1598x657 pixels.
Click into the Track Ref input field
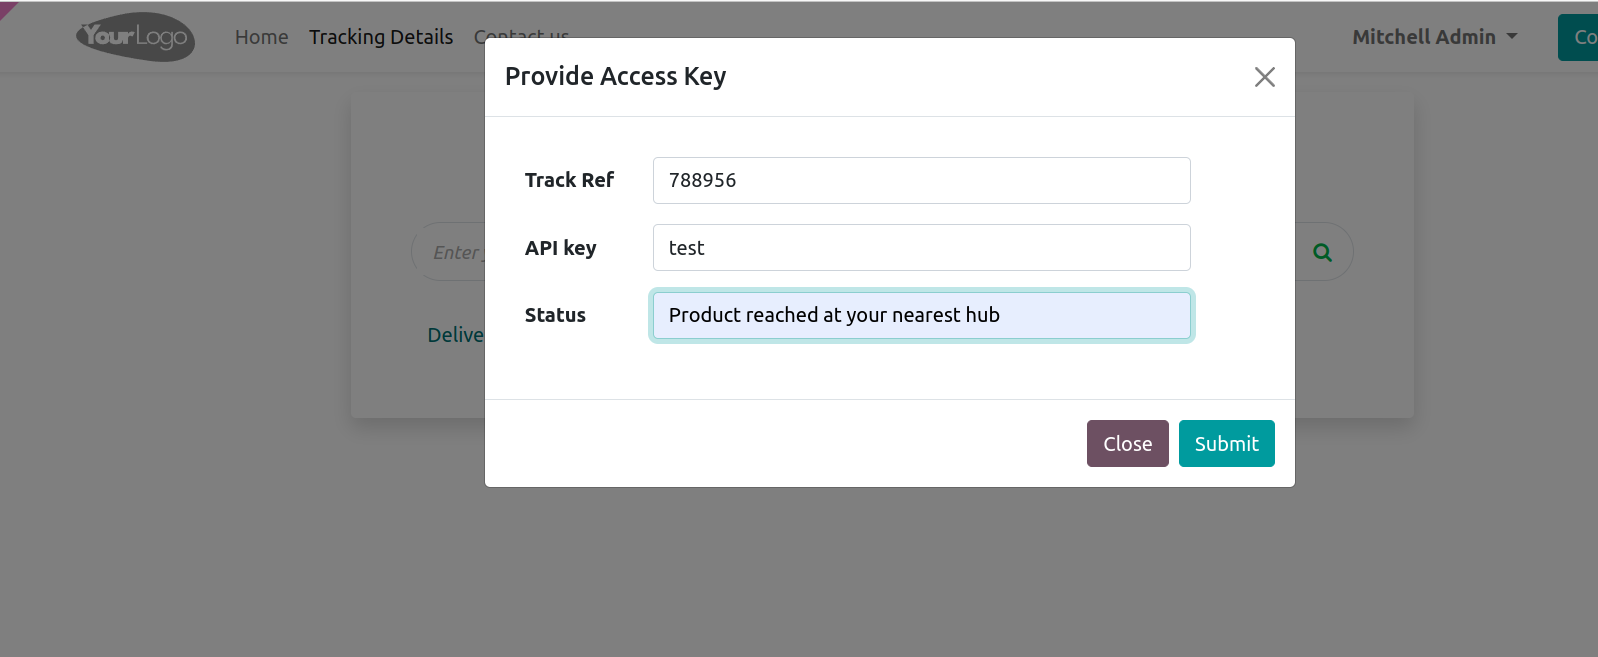[x=921, y=180]
